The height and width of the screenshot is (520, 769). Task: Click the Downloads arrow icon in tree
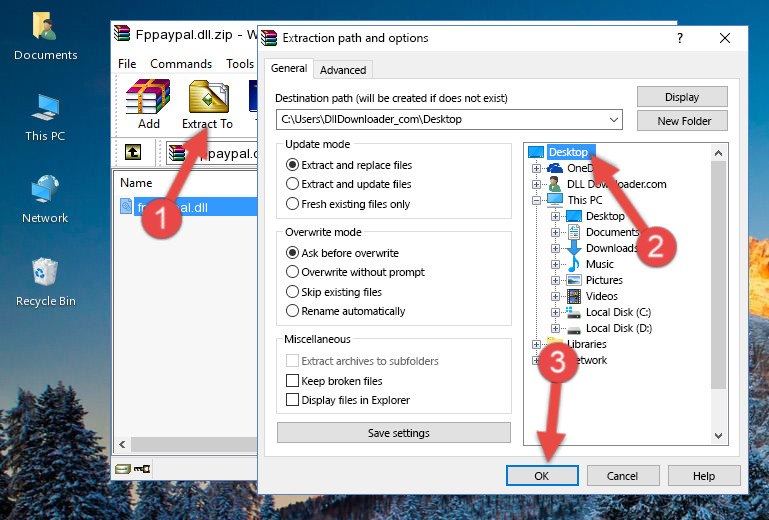point(573,248)
